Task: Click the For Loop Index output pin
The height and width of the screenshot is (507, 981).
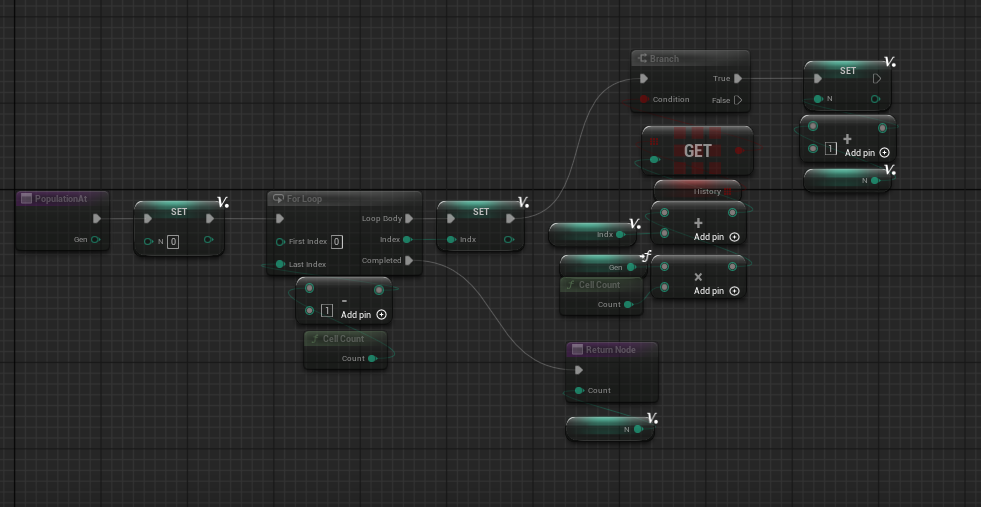Action: tap(407, 239)
